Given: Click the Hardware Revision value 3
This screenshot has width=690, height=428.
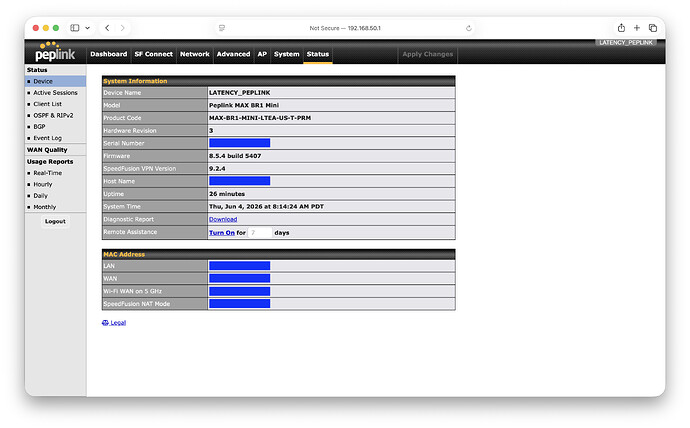Looking at the screenshot, I should 211,131.
